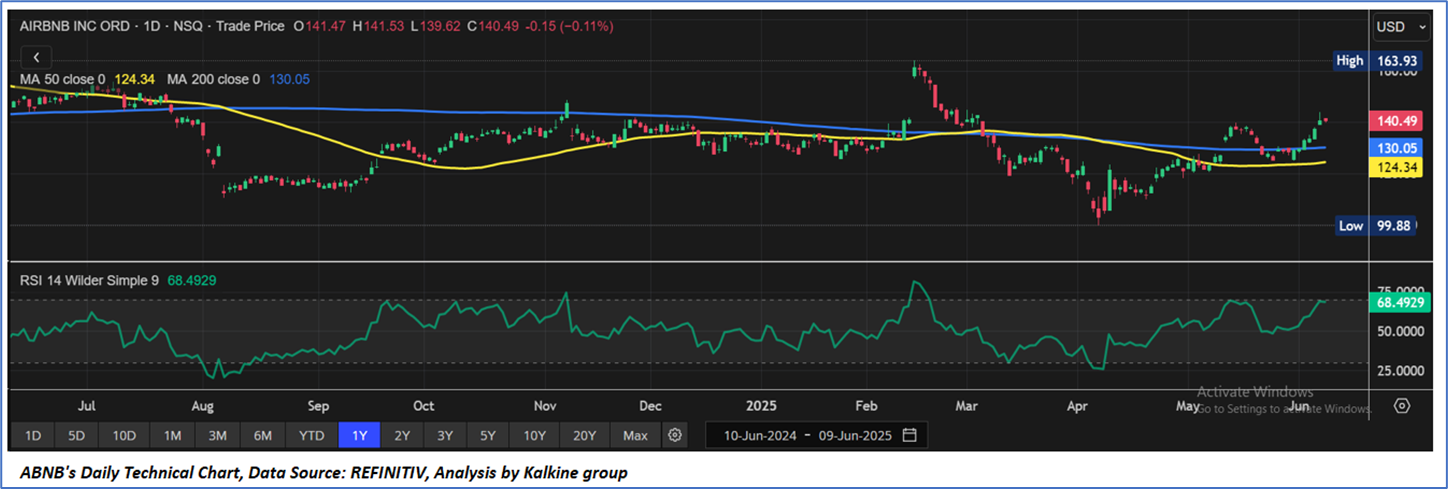This screenshot has width=1448, height=489.
Task: Select the 1D time range
Action: tap(33, 435)
